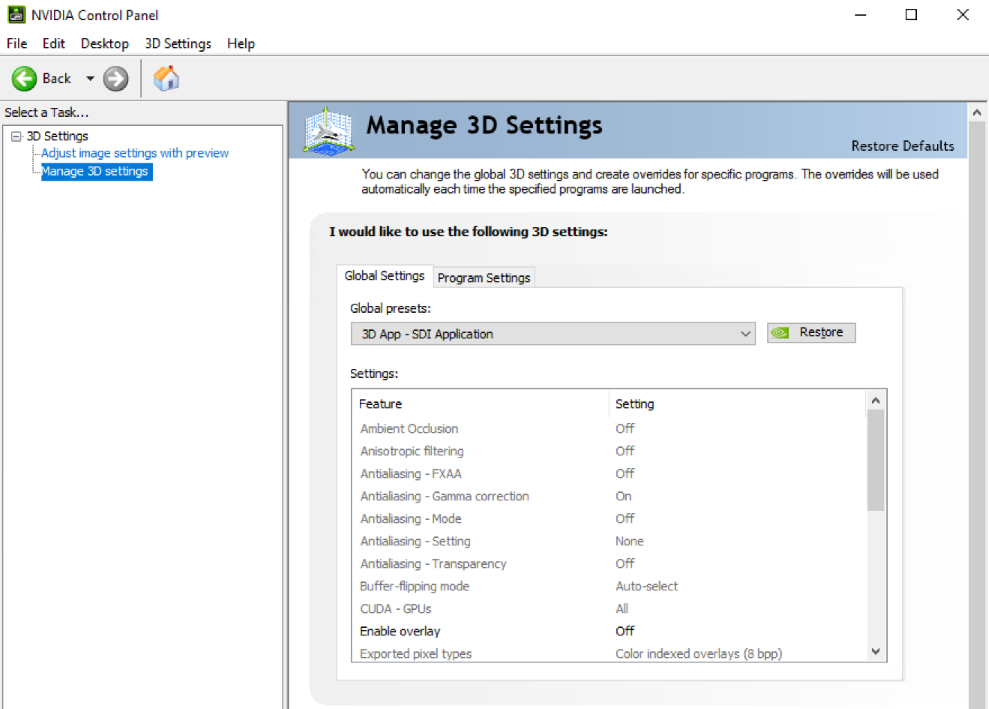Click the main page scroll up arrow
Viewport: 989px width, 709px height.
[977, 112]
